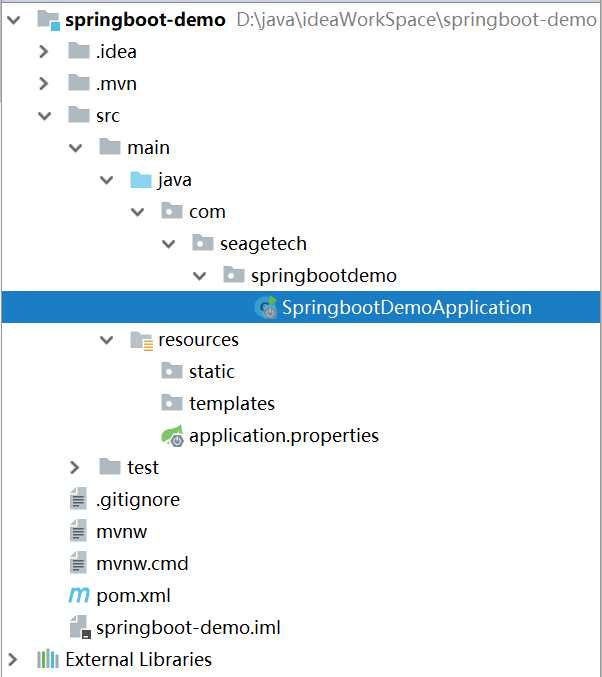Click the Maven pom.xml icon
The height and width of the screenshot is (677, 602).
[79, 595]
